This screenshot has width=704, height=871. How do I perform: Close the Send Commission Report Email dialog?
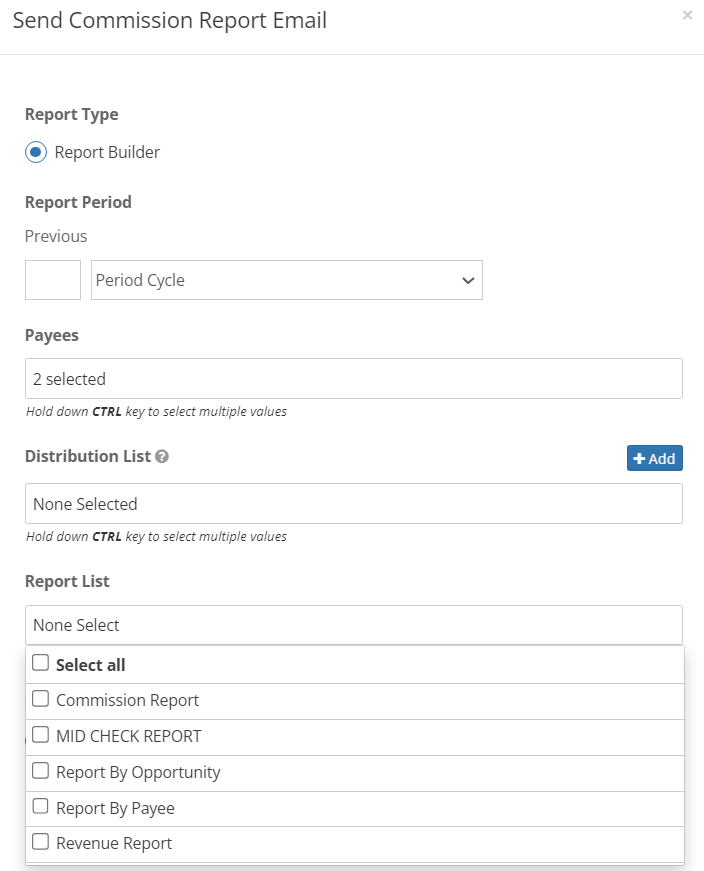(x=687, y=15)
